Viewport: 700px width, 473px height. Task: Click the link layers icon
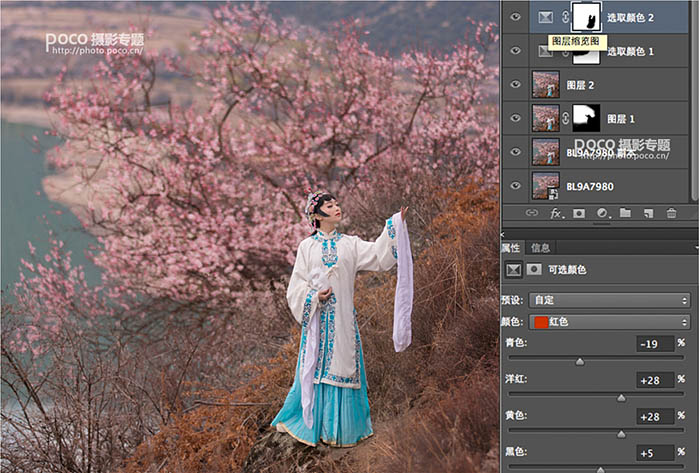[x=531, y=213]
